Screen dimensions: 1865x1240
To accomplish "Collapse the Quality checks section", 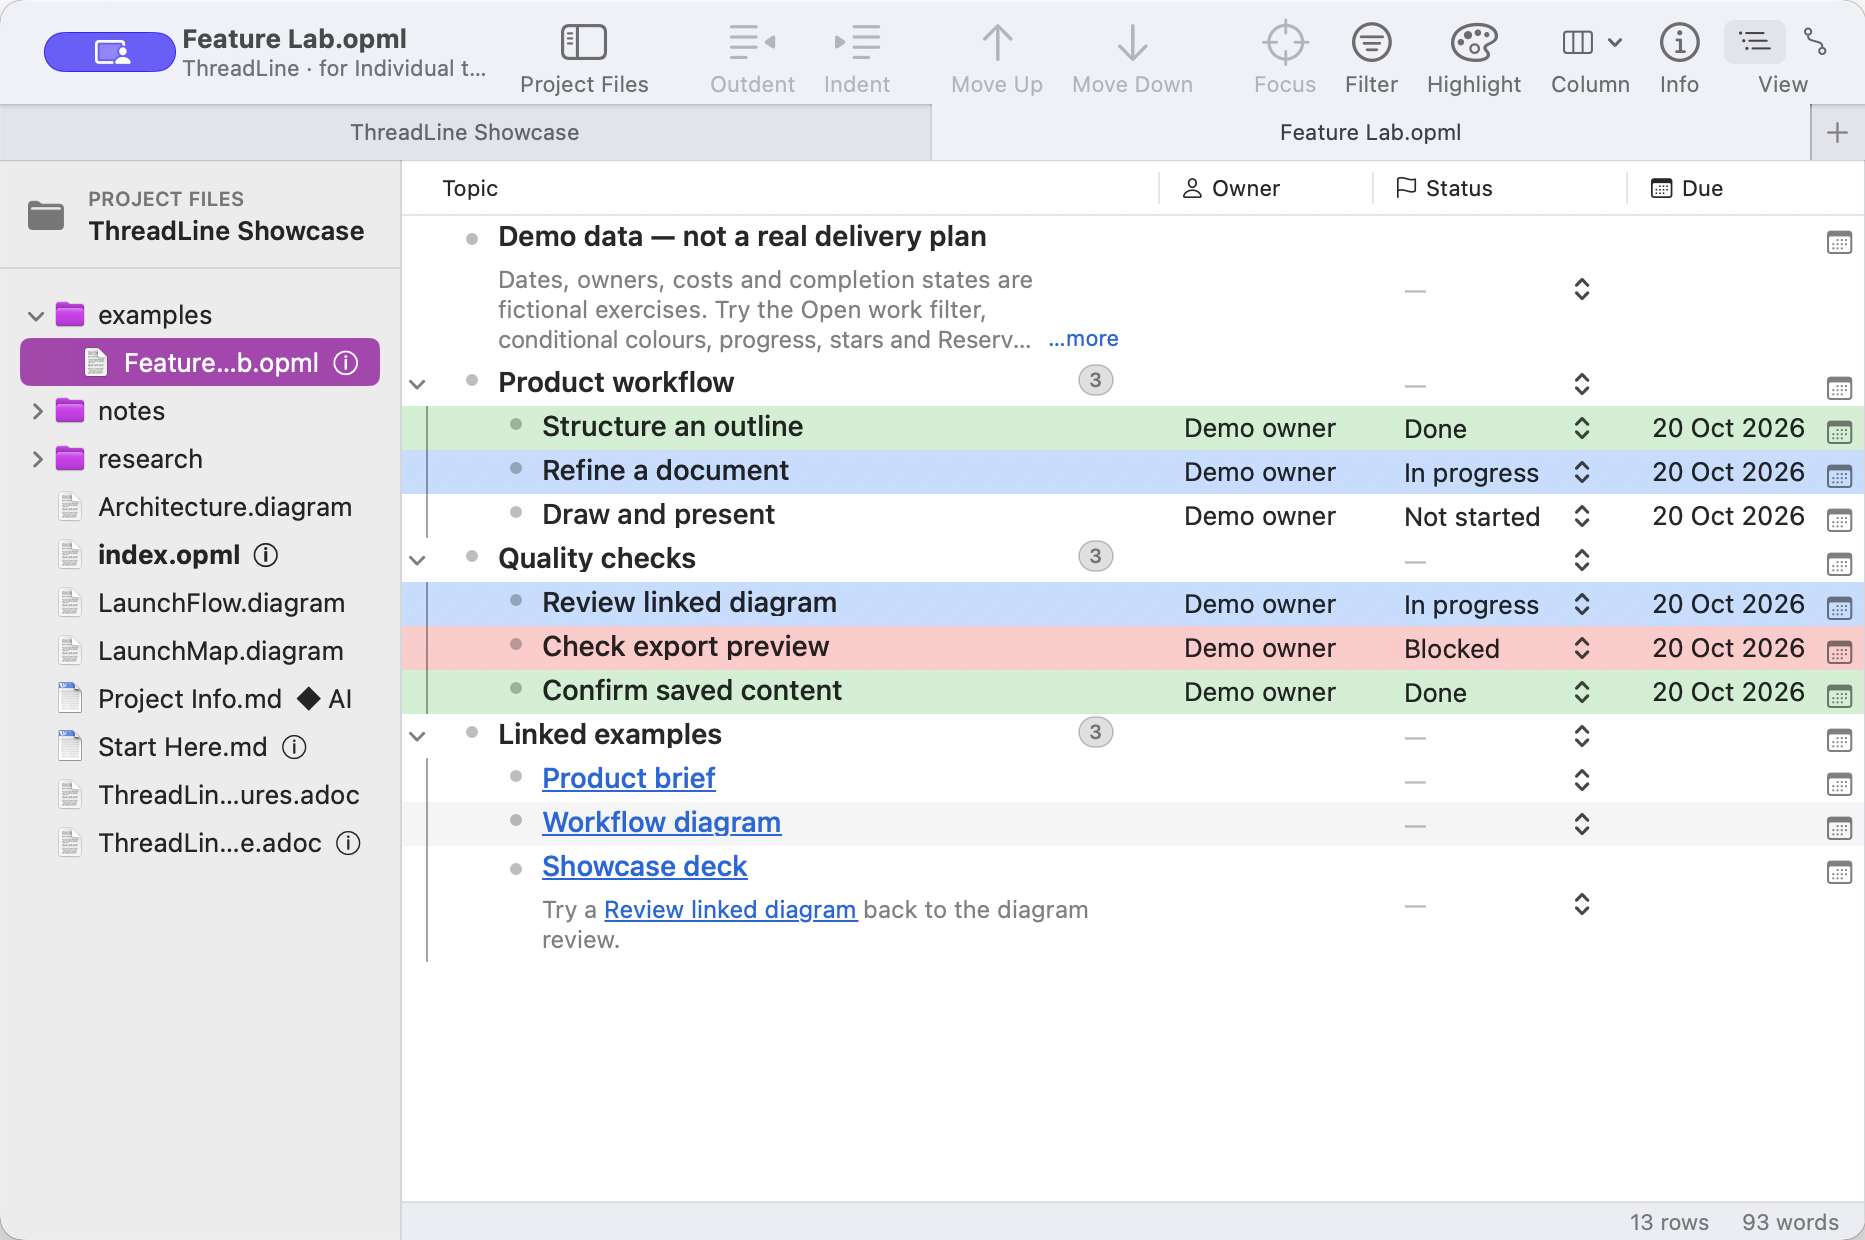I will coord(417,560).
